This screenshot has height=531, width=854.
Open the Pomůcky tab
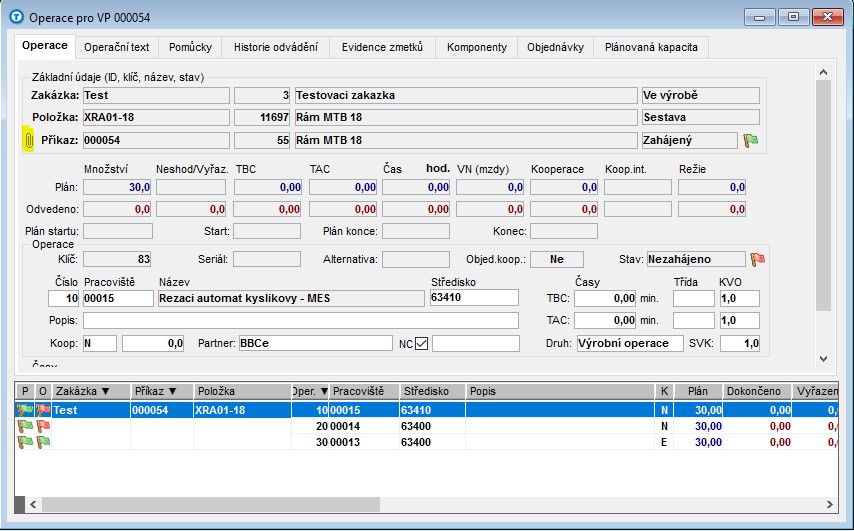click(x=190, y=47)
